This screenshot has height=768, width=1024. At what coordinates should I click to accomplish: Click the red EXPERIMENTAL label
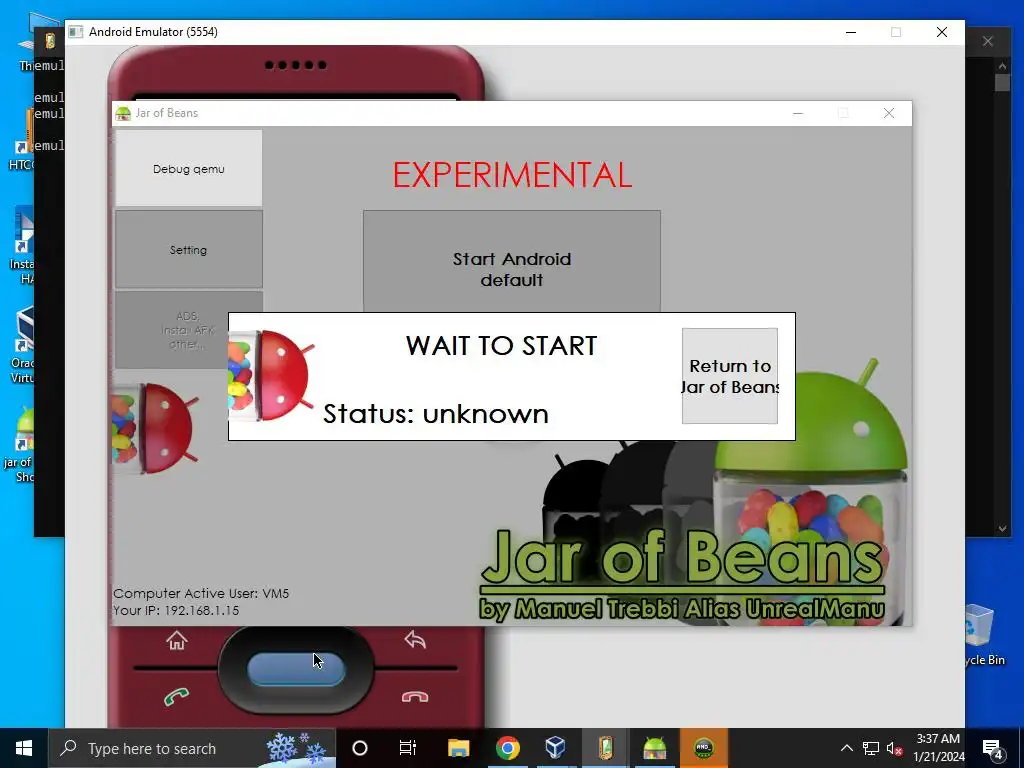coord(512,175)
